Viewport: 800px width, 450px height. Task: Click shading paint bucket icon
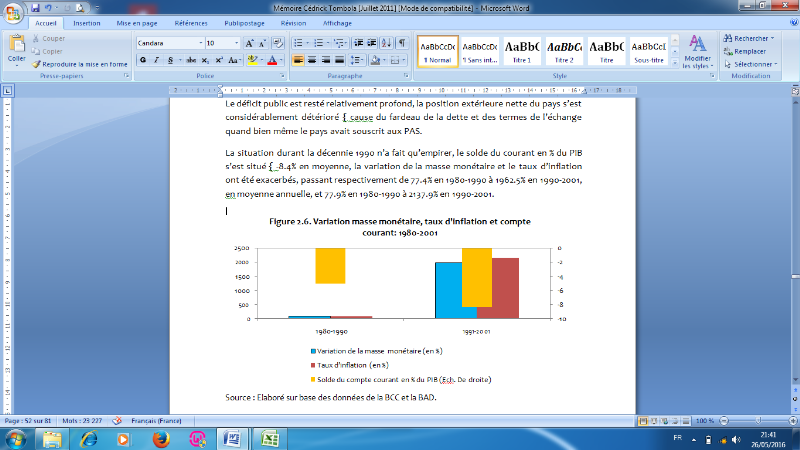click(376, 60)
